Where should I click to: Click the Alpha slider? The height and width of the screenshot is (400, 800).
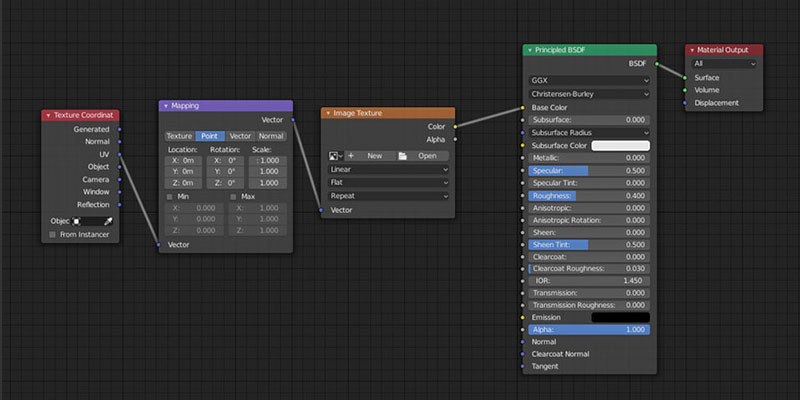589,330
